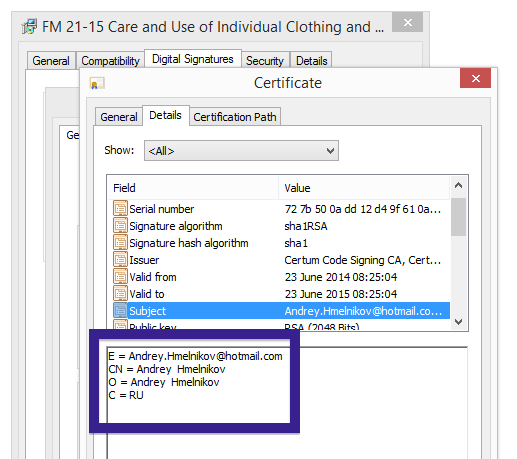Click the field list scroll down arrow
This screenshot has width=517, height=459.
point(459,322)
